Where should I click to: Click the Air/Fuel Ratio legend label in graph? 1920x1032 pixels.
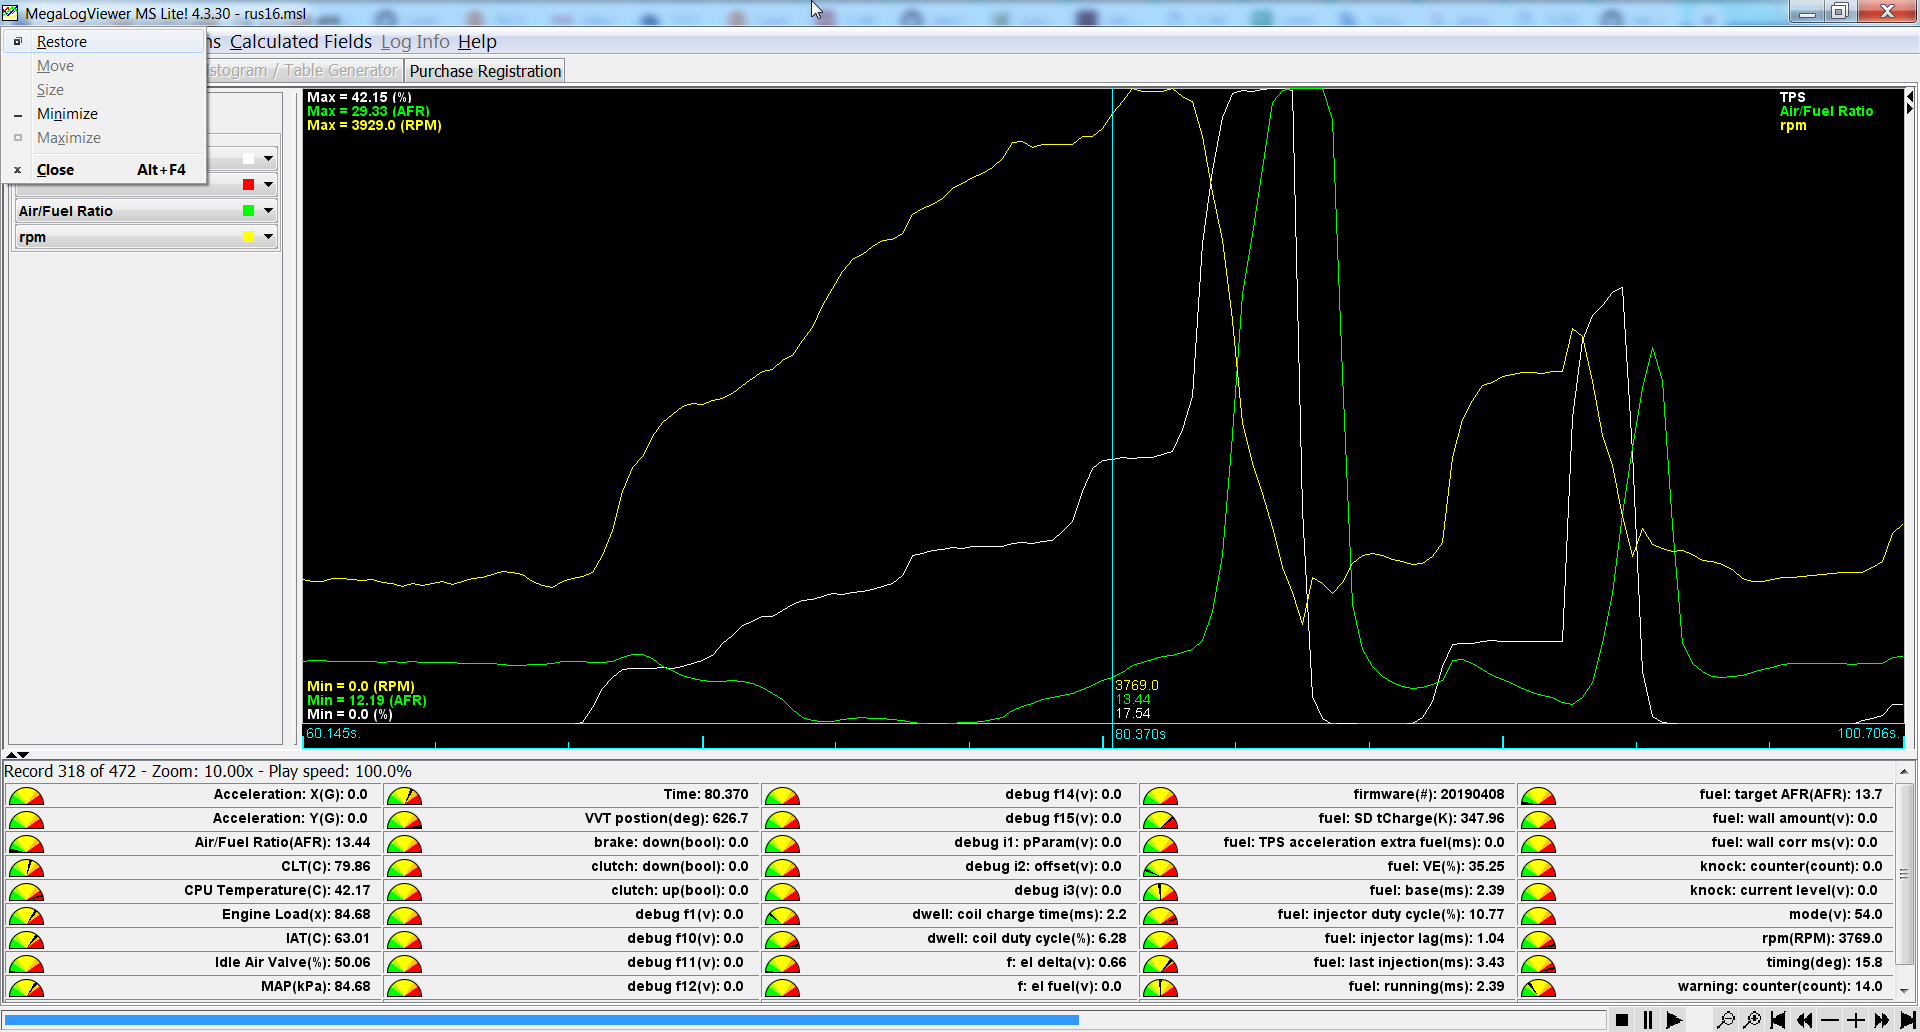tap(1826, 111)
